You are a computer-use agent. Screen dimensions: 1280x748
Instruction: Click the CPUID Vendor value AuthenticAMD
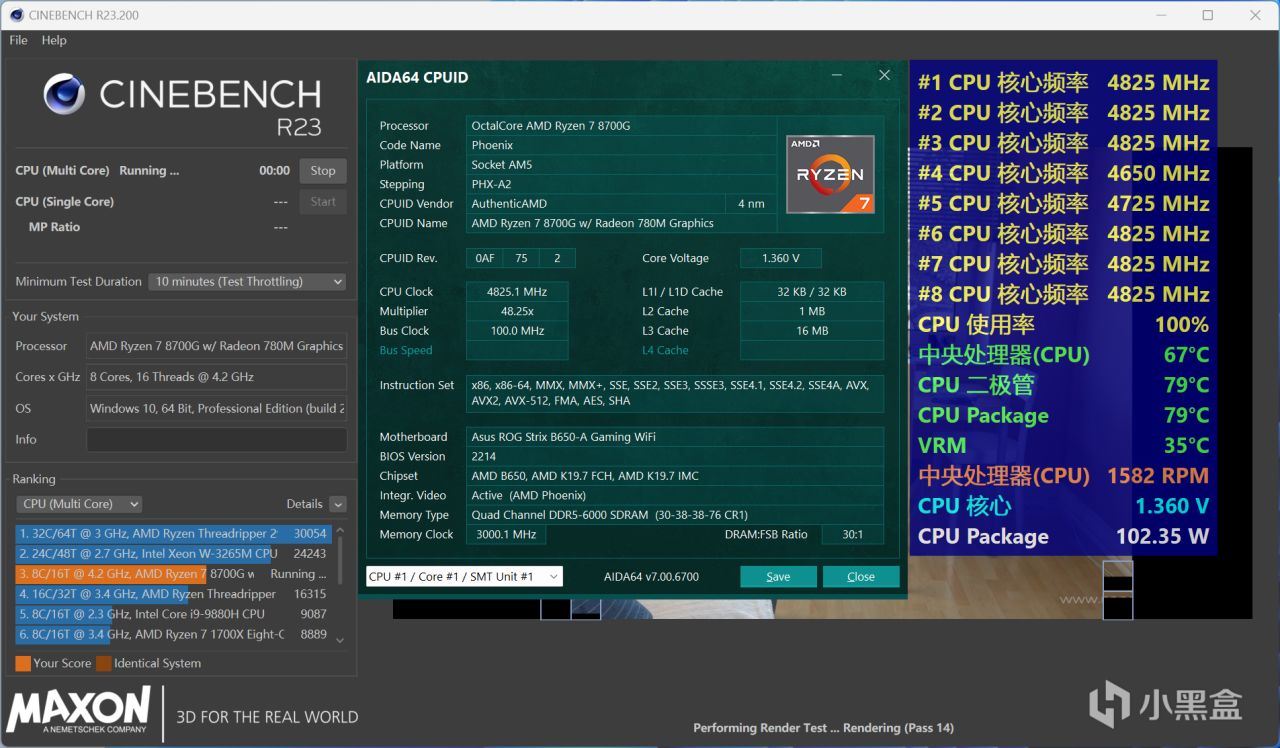click(x=596, y=204)
